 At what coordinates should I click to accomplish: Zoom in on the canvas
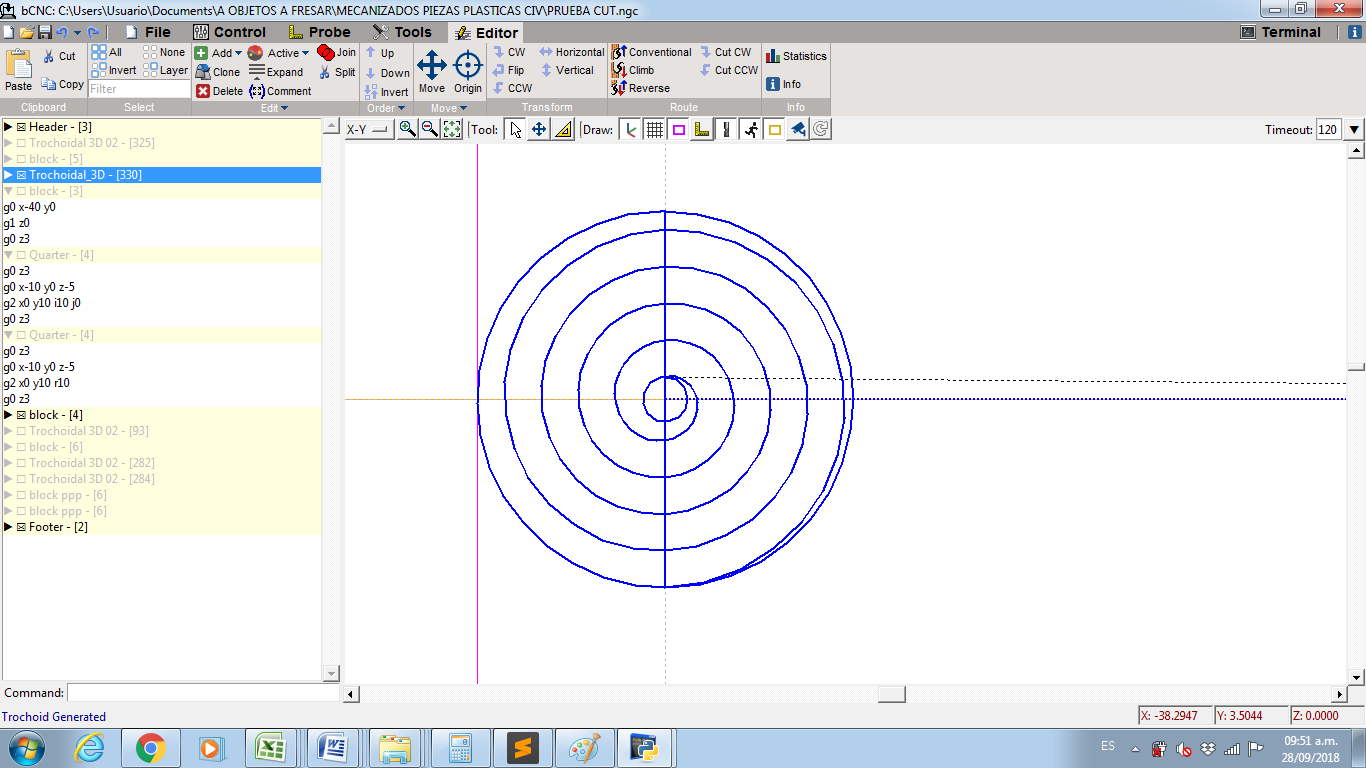click(x=408, y=129)
